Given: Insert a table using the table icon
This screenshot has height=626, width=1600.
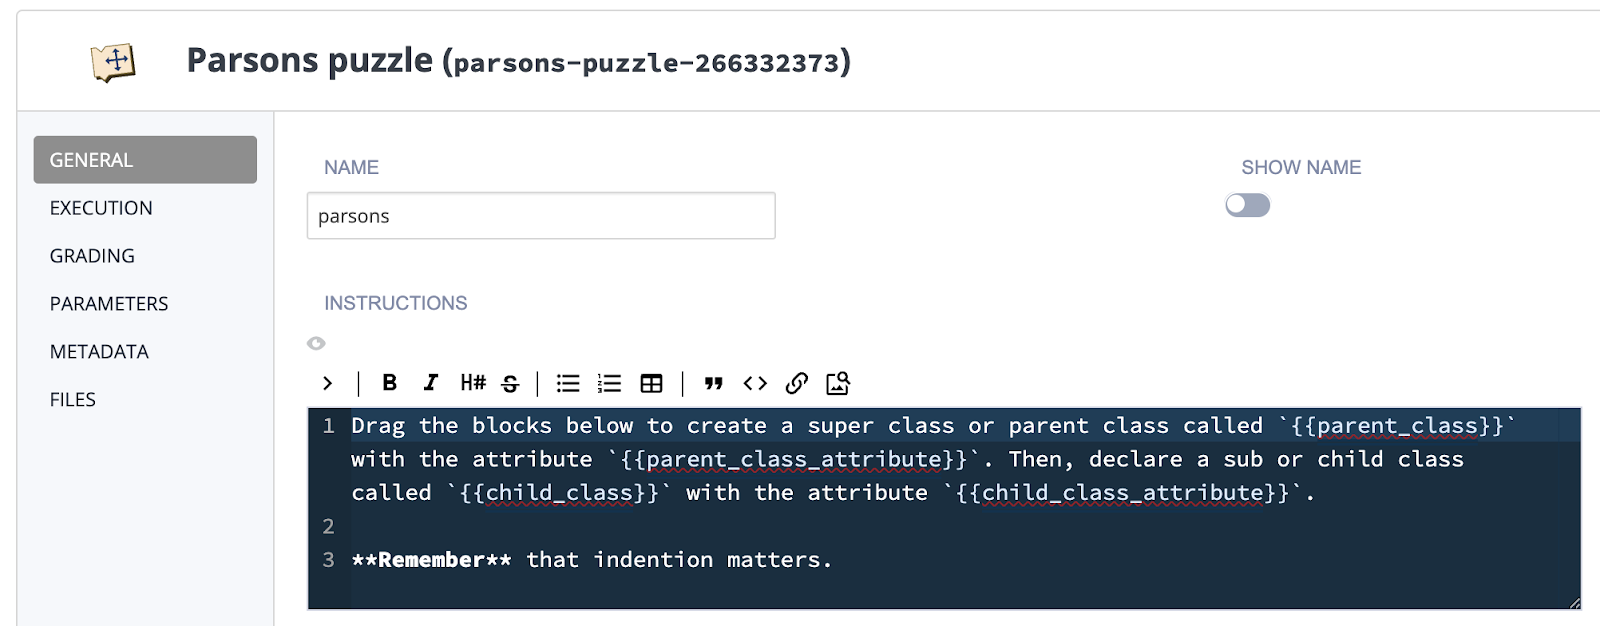Looking at the screenshot, I should [x=650, y=383].
